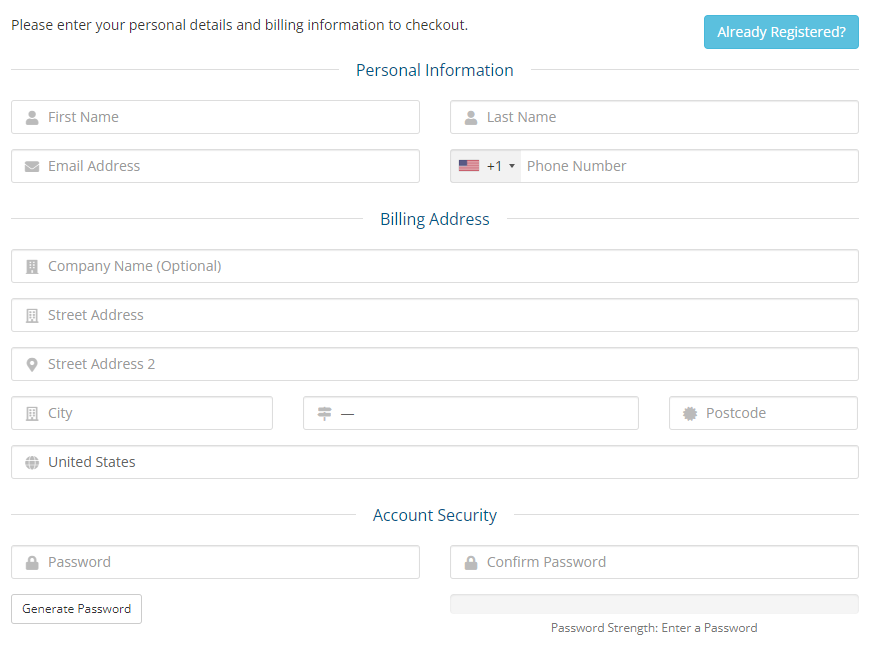Click the password strength meter bar
The image size is (871, 648).
point(654,604)
